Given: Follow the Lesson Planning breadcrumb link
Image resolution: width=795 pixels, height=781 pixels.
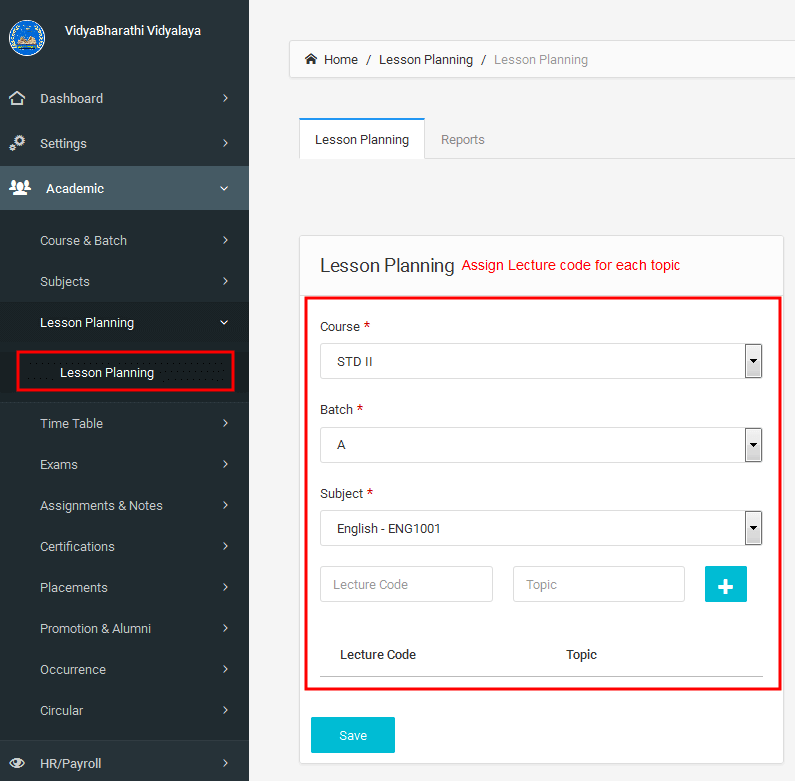Looking at the screenshot, I should pyautogui.click(x=425, y=59).
